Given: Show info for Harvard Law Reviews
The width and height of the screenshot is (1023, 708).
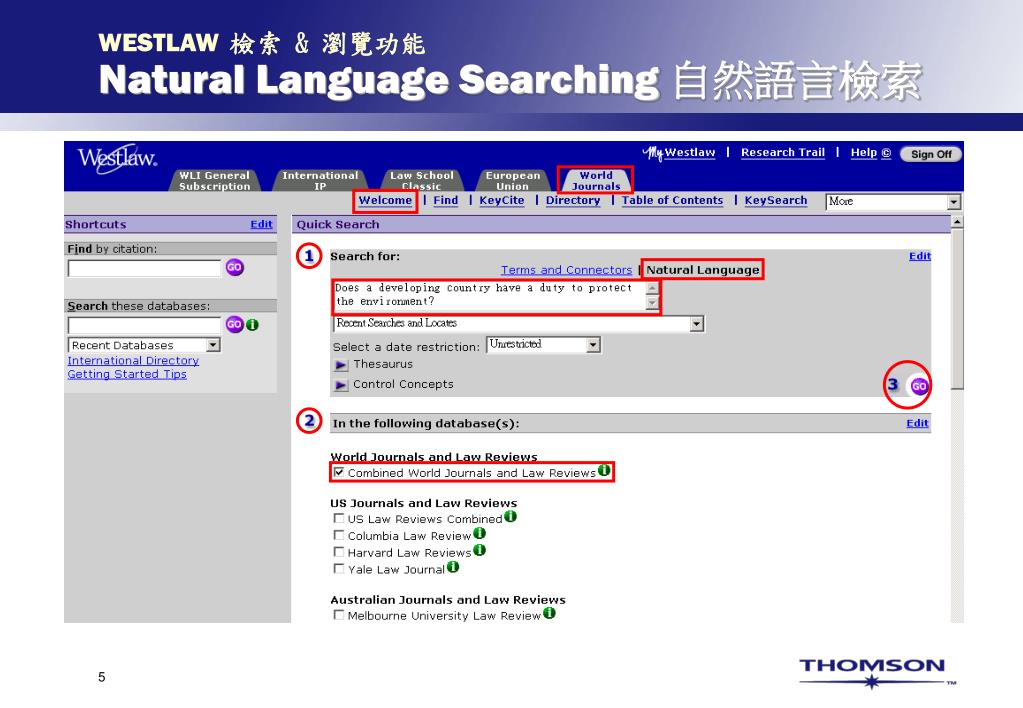Looking at the screenshot, I should tap(480, 550).
